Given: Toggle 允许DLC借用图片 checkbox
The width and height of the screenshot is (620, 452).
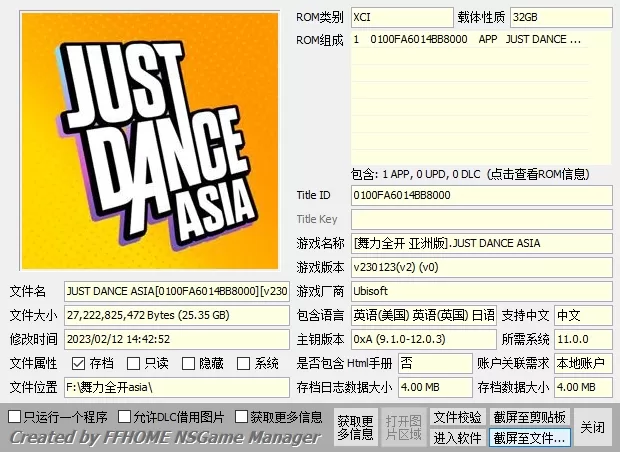Looking at the screenshot, I should tap(125, 416).
